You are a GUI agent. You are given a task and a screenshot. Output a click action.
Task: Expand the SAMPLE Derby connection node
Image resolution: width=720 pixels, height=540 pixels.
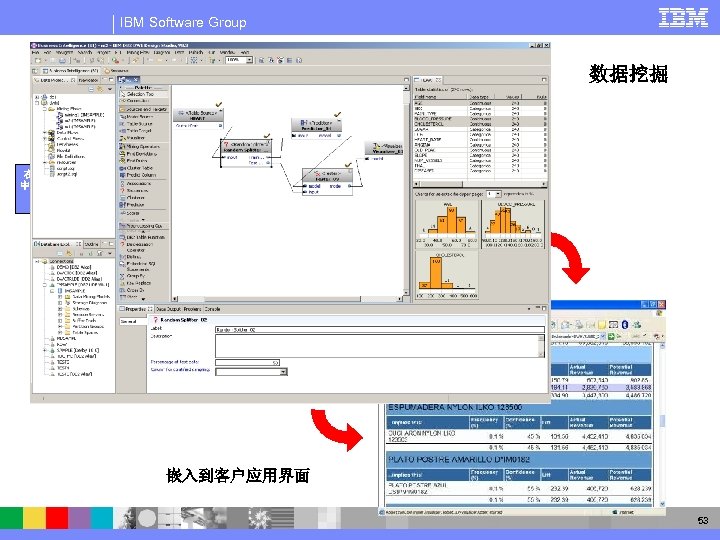(x=45, y=350)
